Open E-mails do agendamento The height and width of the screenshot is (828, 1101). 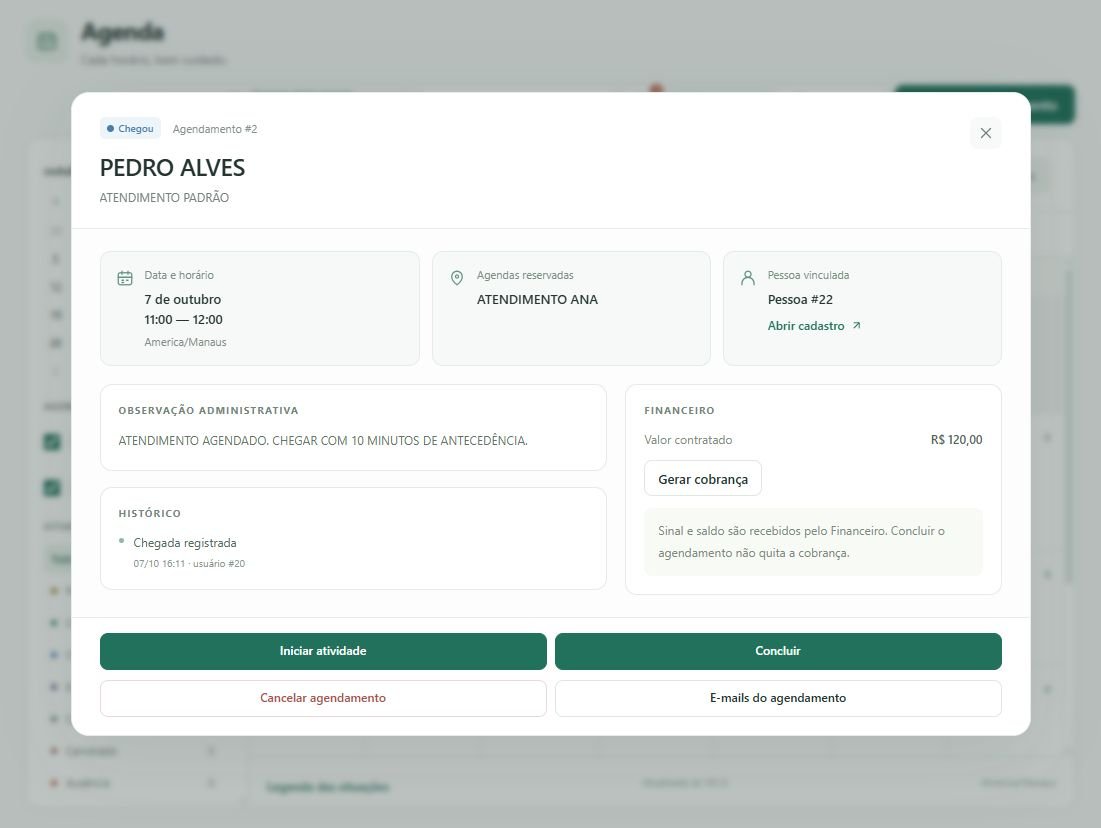point(778,698)
